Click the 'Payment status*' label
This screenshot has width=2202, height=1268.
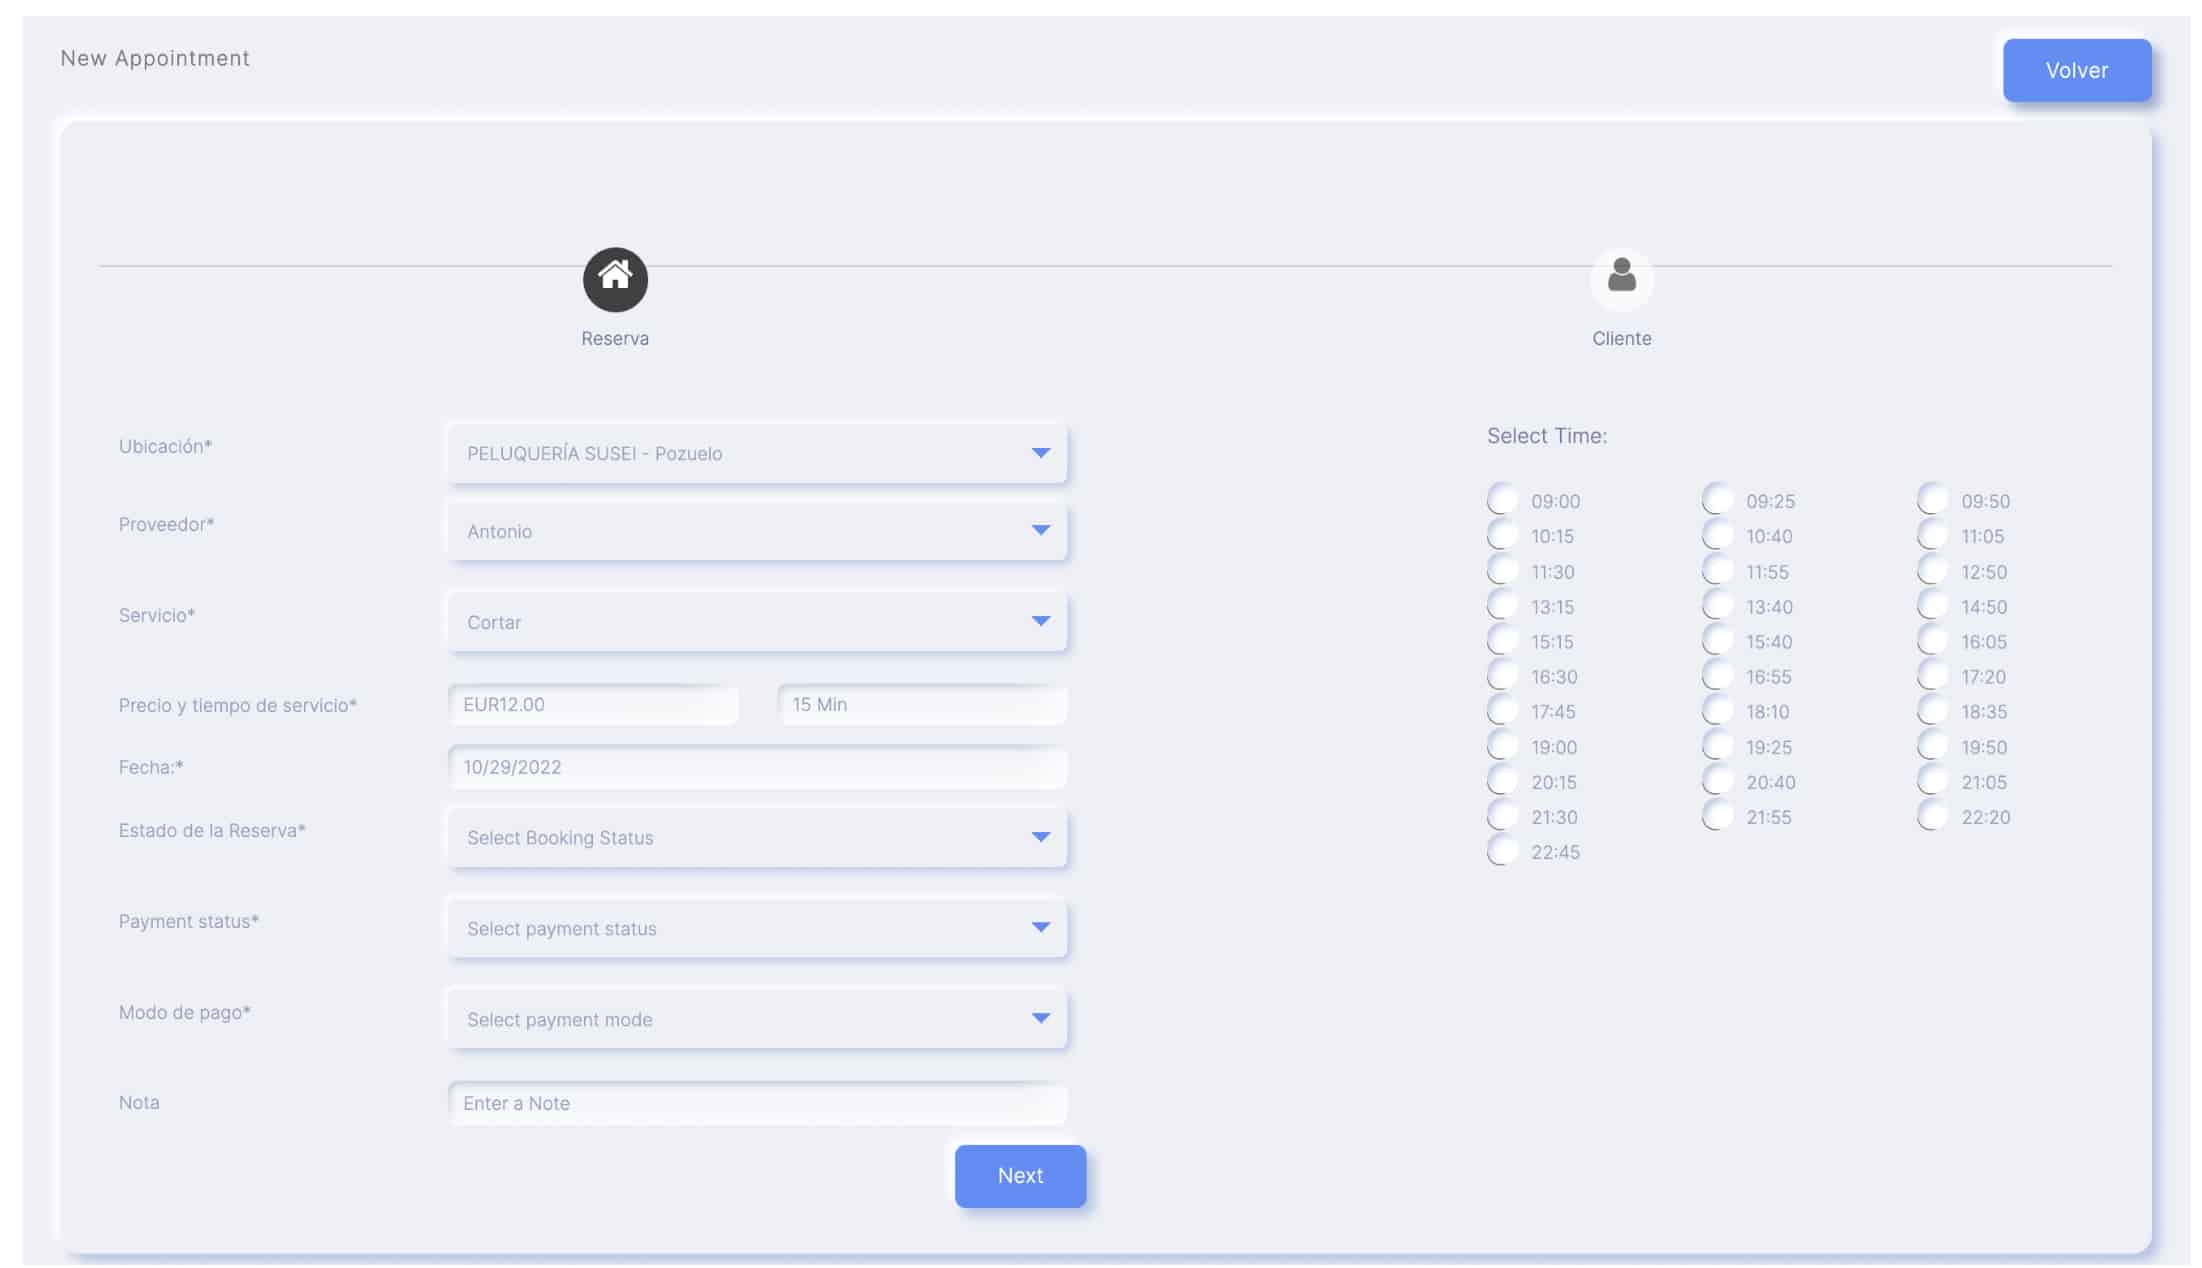click(189, 921)
